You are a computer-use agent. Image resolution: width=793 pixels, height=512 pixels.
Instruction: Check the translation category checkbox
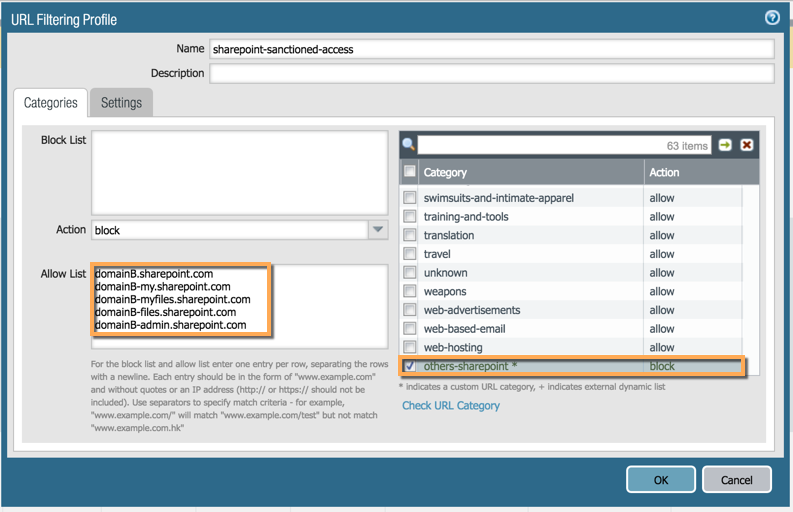pos(410,235)
